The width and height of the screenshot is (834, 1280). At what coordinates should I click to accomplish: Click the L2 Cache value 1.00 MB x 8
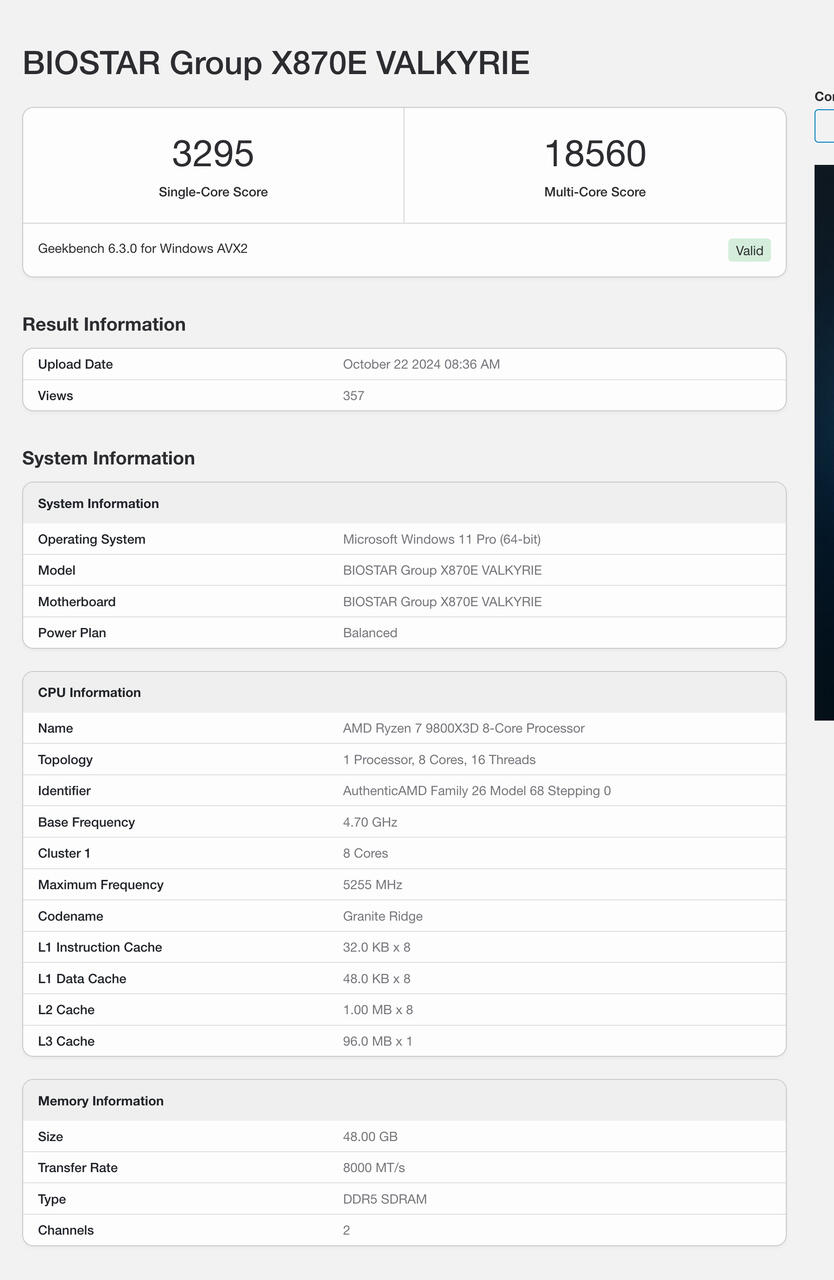click(378, 1010)
